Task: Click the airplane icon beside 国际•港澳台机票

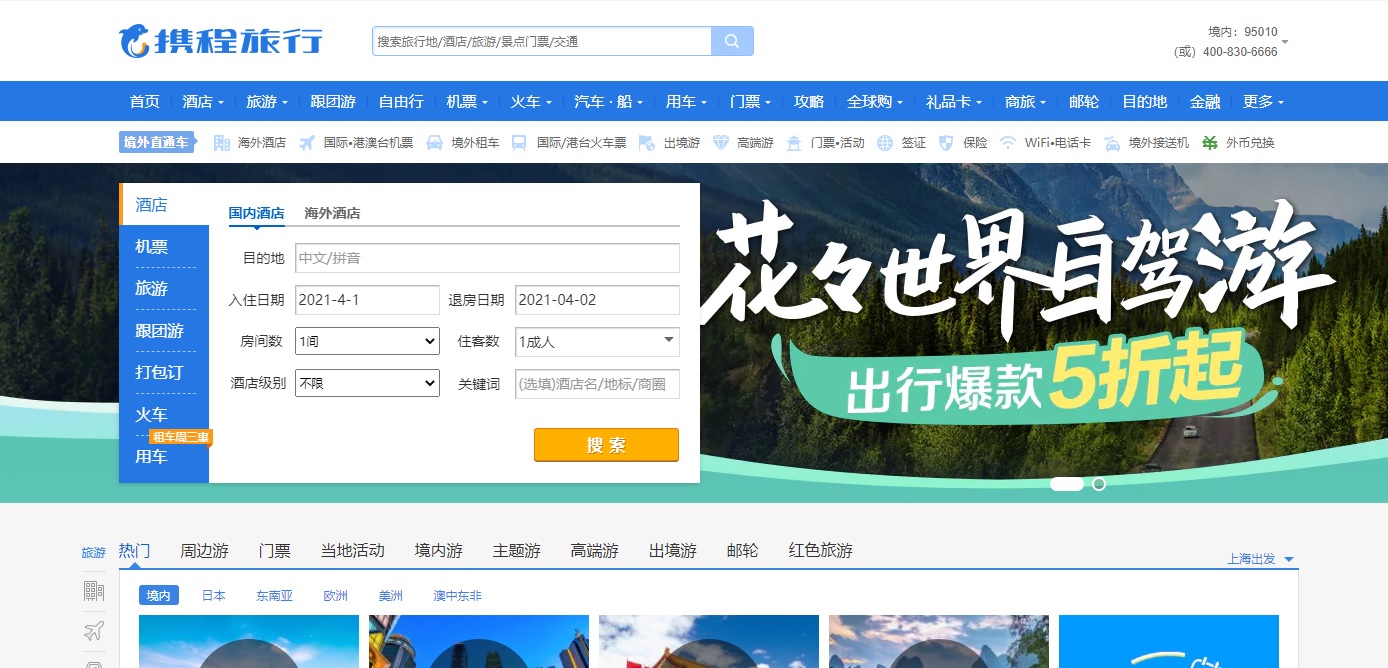Action: [x=307, y=143]
